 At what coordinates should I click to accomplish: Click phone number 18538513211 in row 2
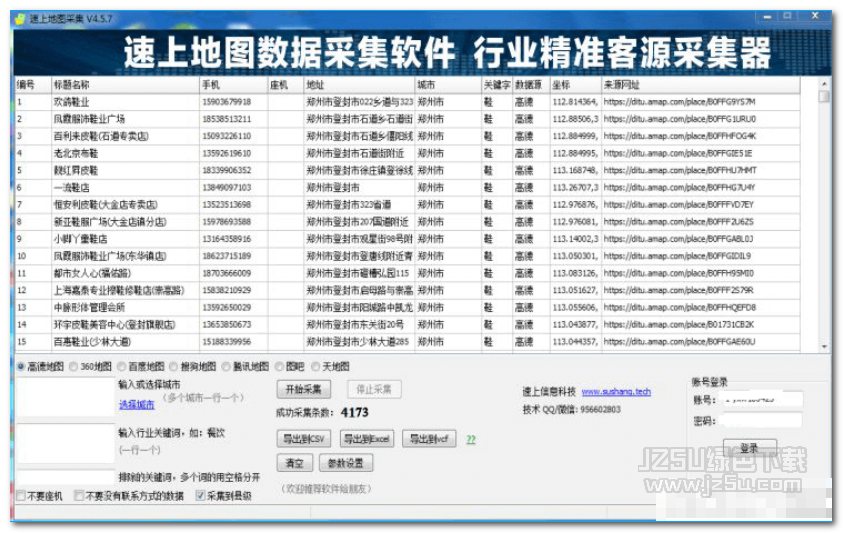coord(226,119)
